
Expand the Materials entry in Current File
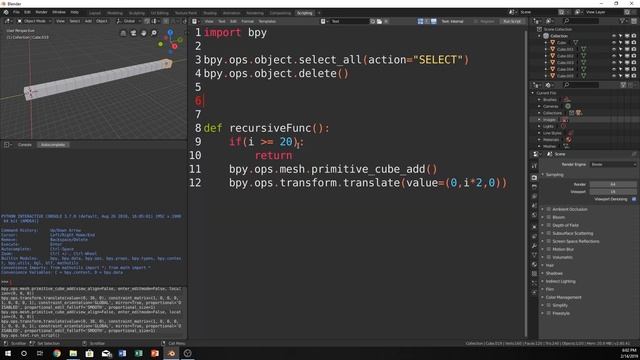(x=540, y=140)
